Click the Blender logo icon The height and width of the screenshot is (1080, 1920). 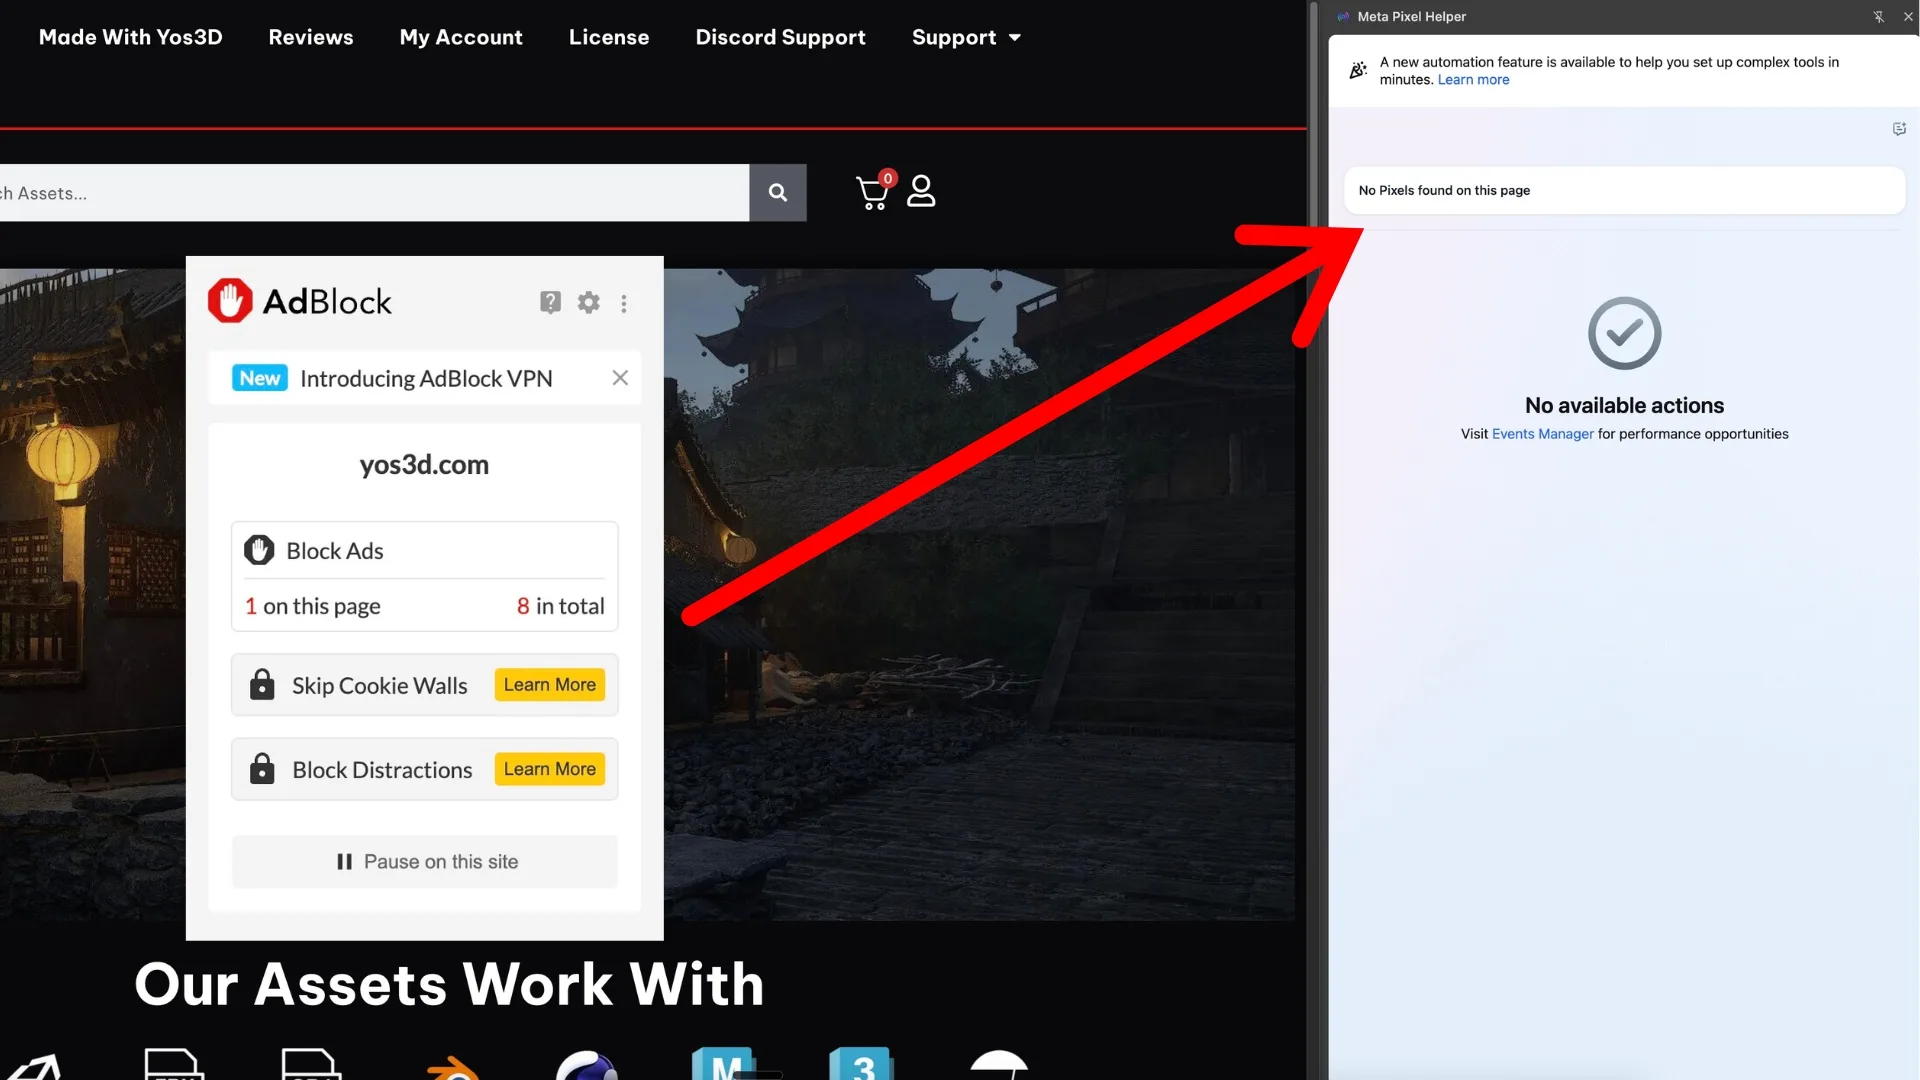point(452,1068)
